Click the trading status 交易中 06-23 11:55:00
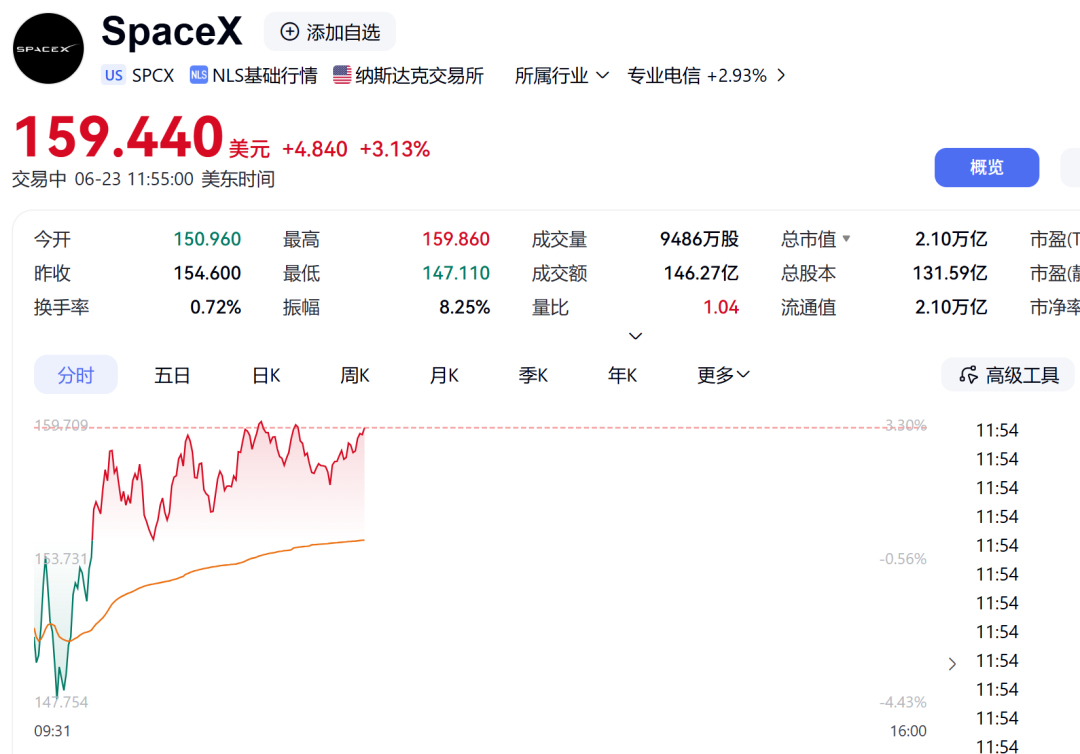This screenshot has height=754, width=1080. click(x=103, y=179)
